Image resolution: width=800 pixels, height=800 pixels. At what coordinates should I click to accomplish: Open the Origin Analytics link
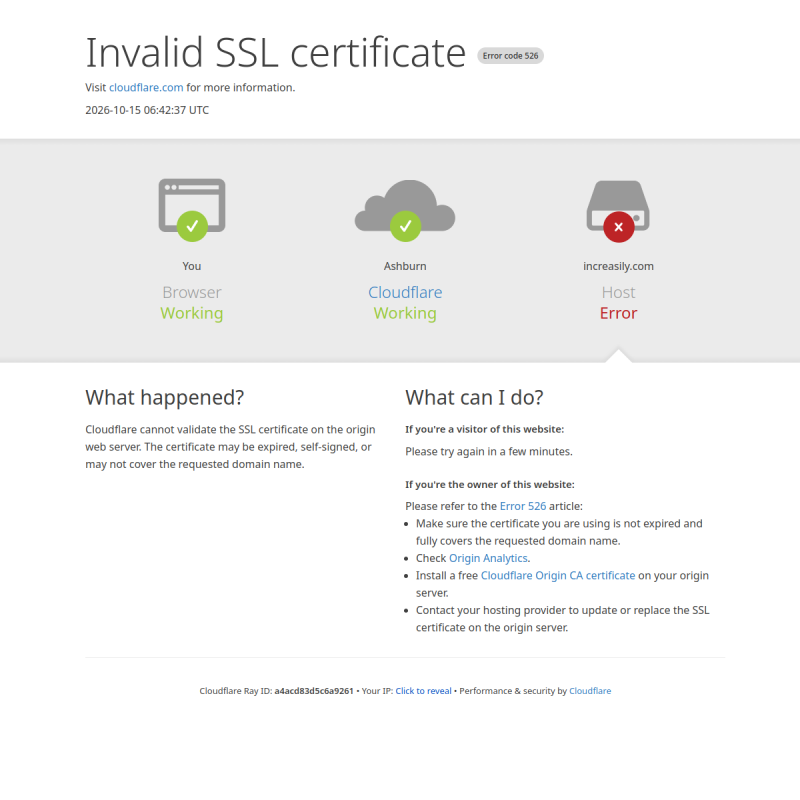488,558
